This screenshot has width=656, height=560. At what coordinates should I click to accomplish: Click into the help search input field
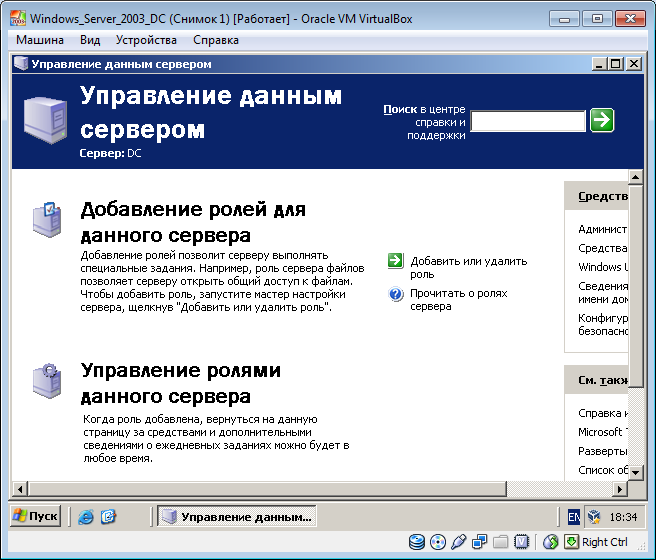tap(528, 121)
